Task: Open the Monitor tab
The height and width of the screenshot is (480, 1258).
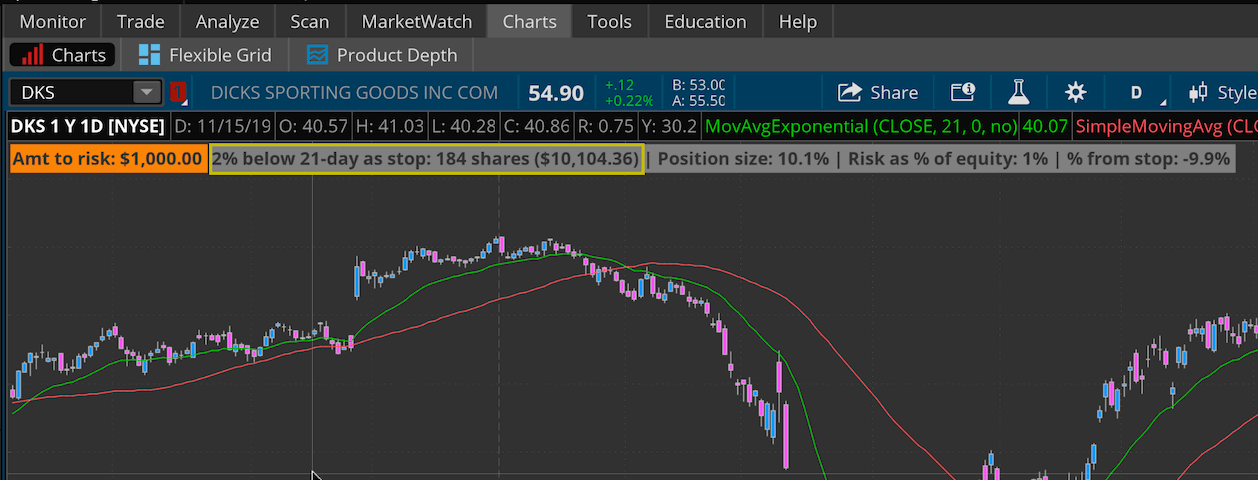Action: (52, 21)
